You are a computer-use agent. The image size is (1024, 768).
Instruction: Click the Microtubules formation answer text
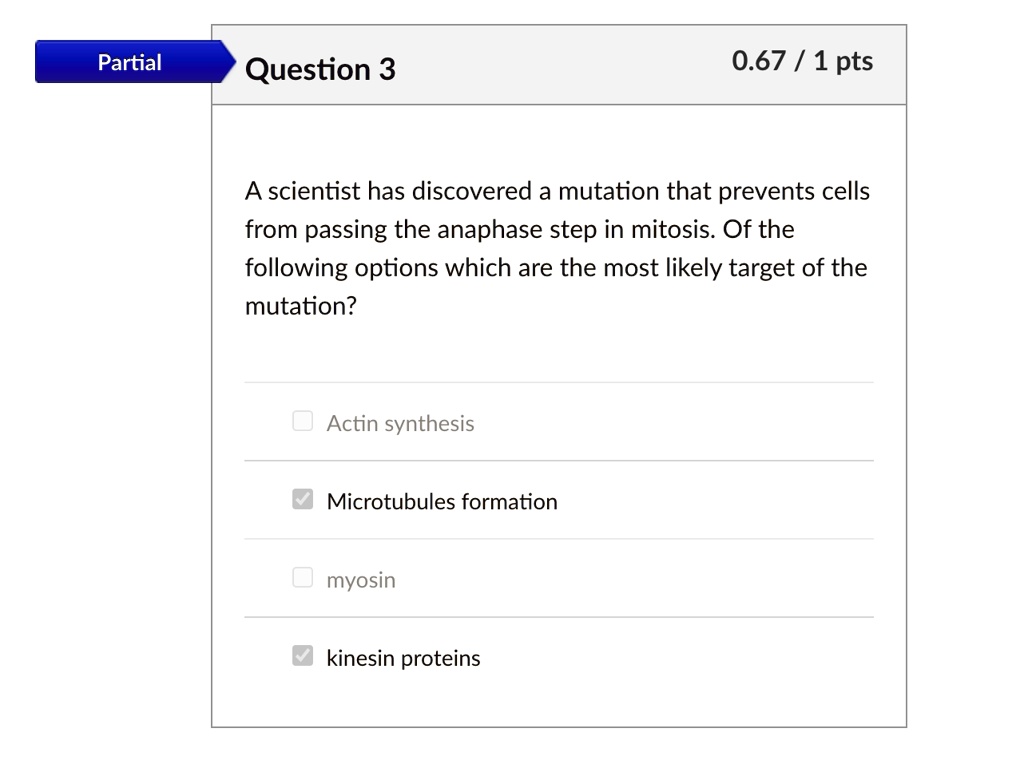click(x=441, y=501)
